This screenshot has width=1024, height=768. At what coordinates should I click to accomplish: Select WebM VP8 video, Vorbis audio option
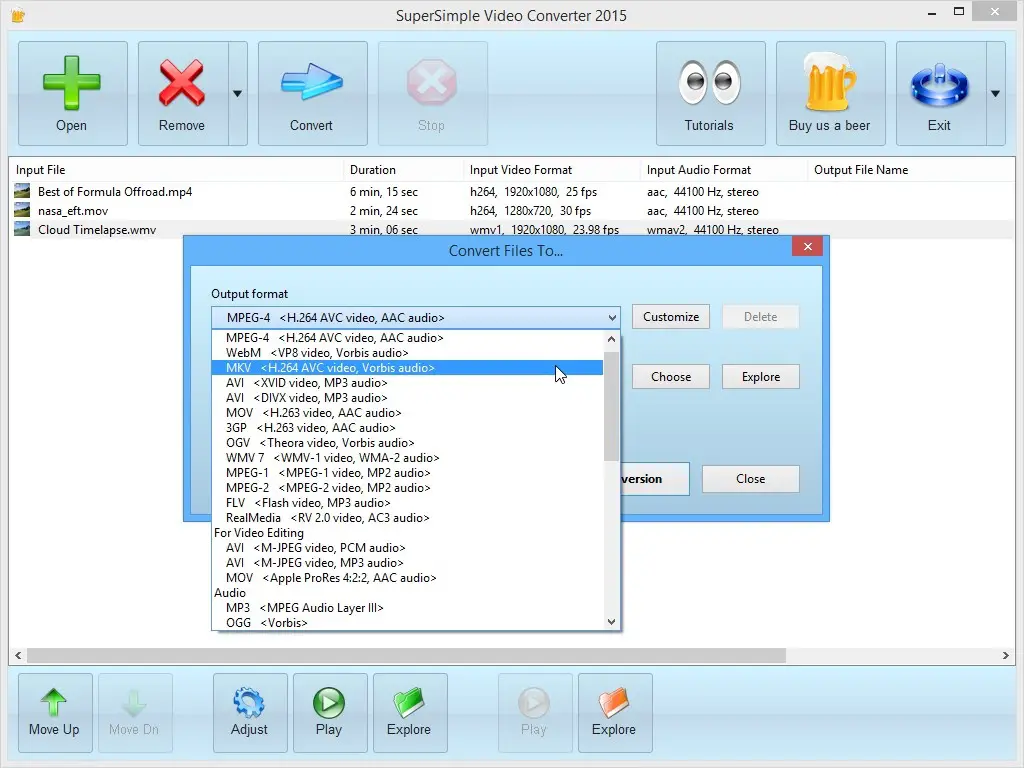tap(407, 353)
